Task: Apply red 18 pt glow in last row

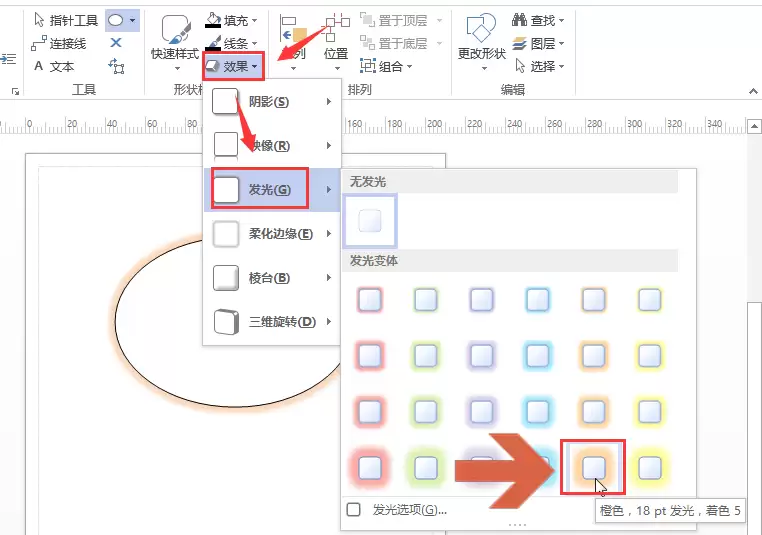Action: coord(370,467)
